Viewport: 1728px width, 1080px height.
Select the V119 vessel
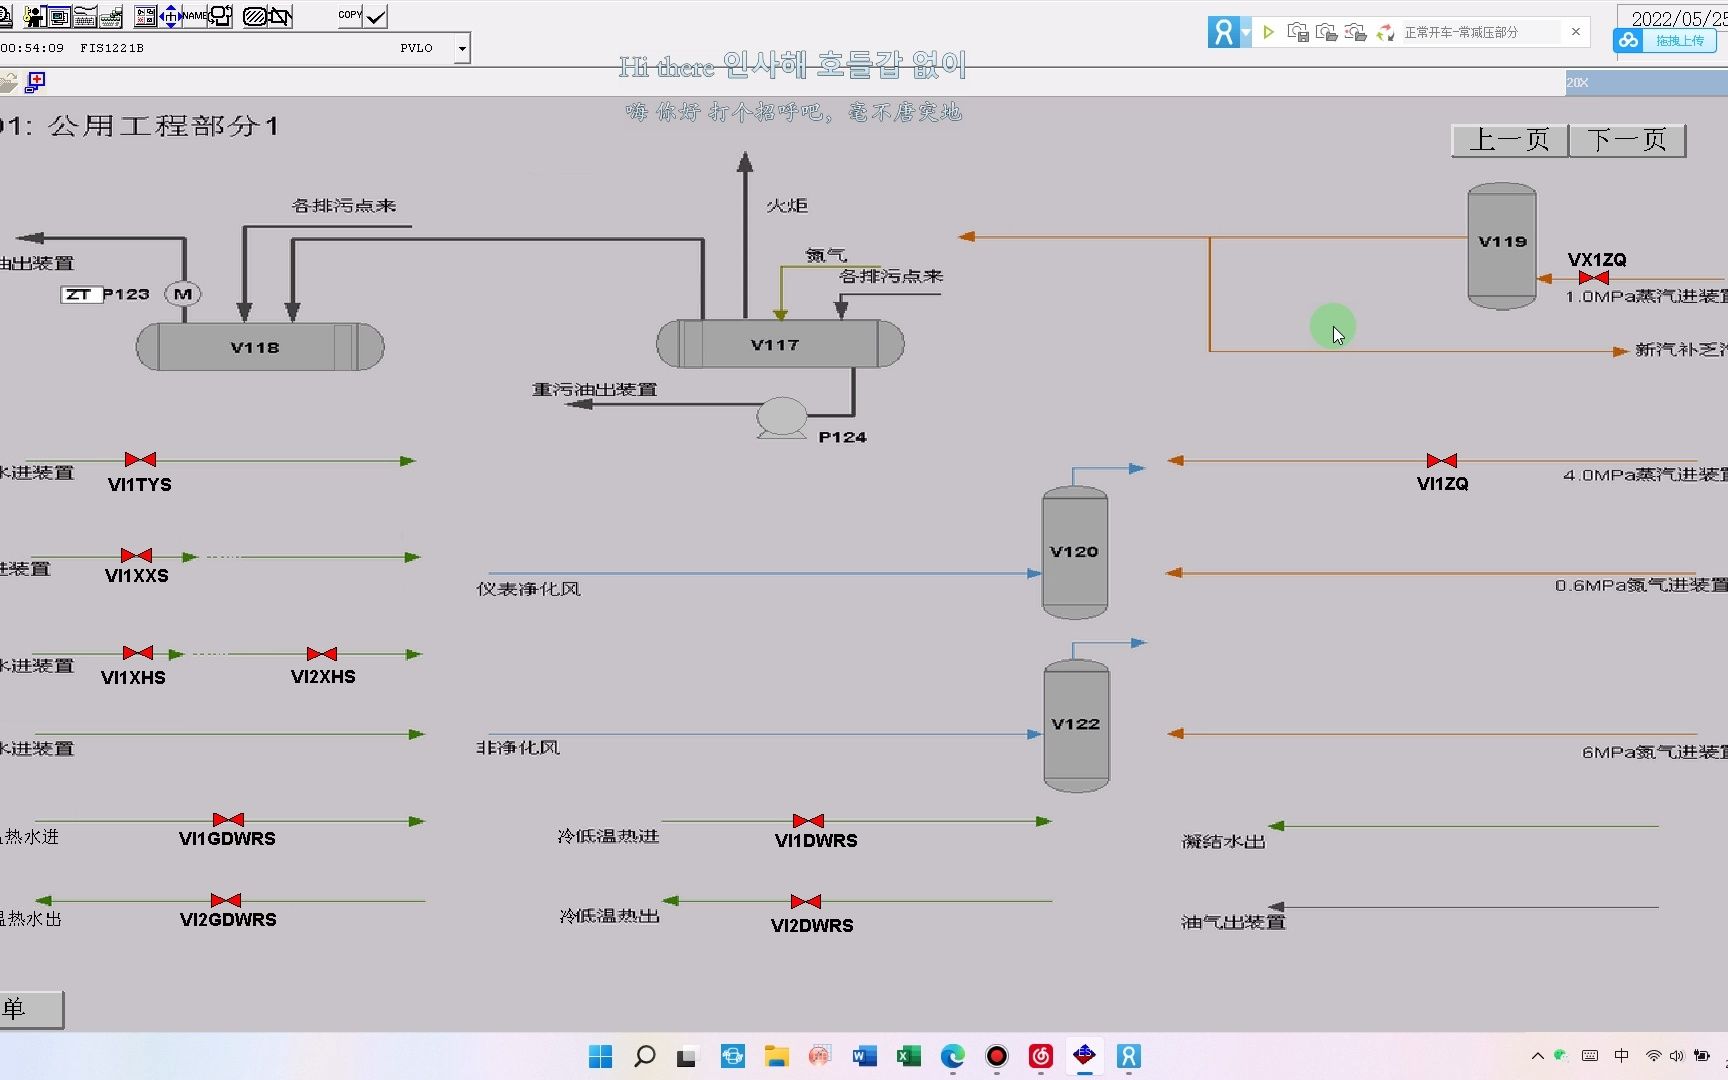(1502, 246)
